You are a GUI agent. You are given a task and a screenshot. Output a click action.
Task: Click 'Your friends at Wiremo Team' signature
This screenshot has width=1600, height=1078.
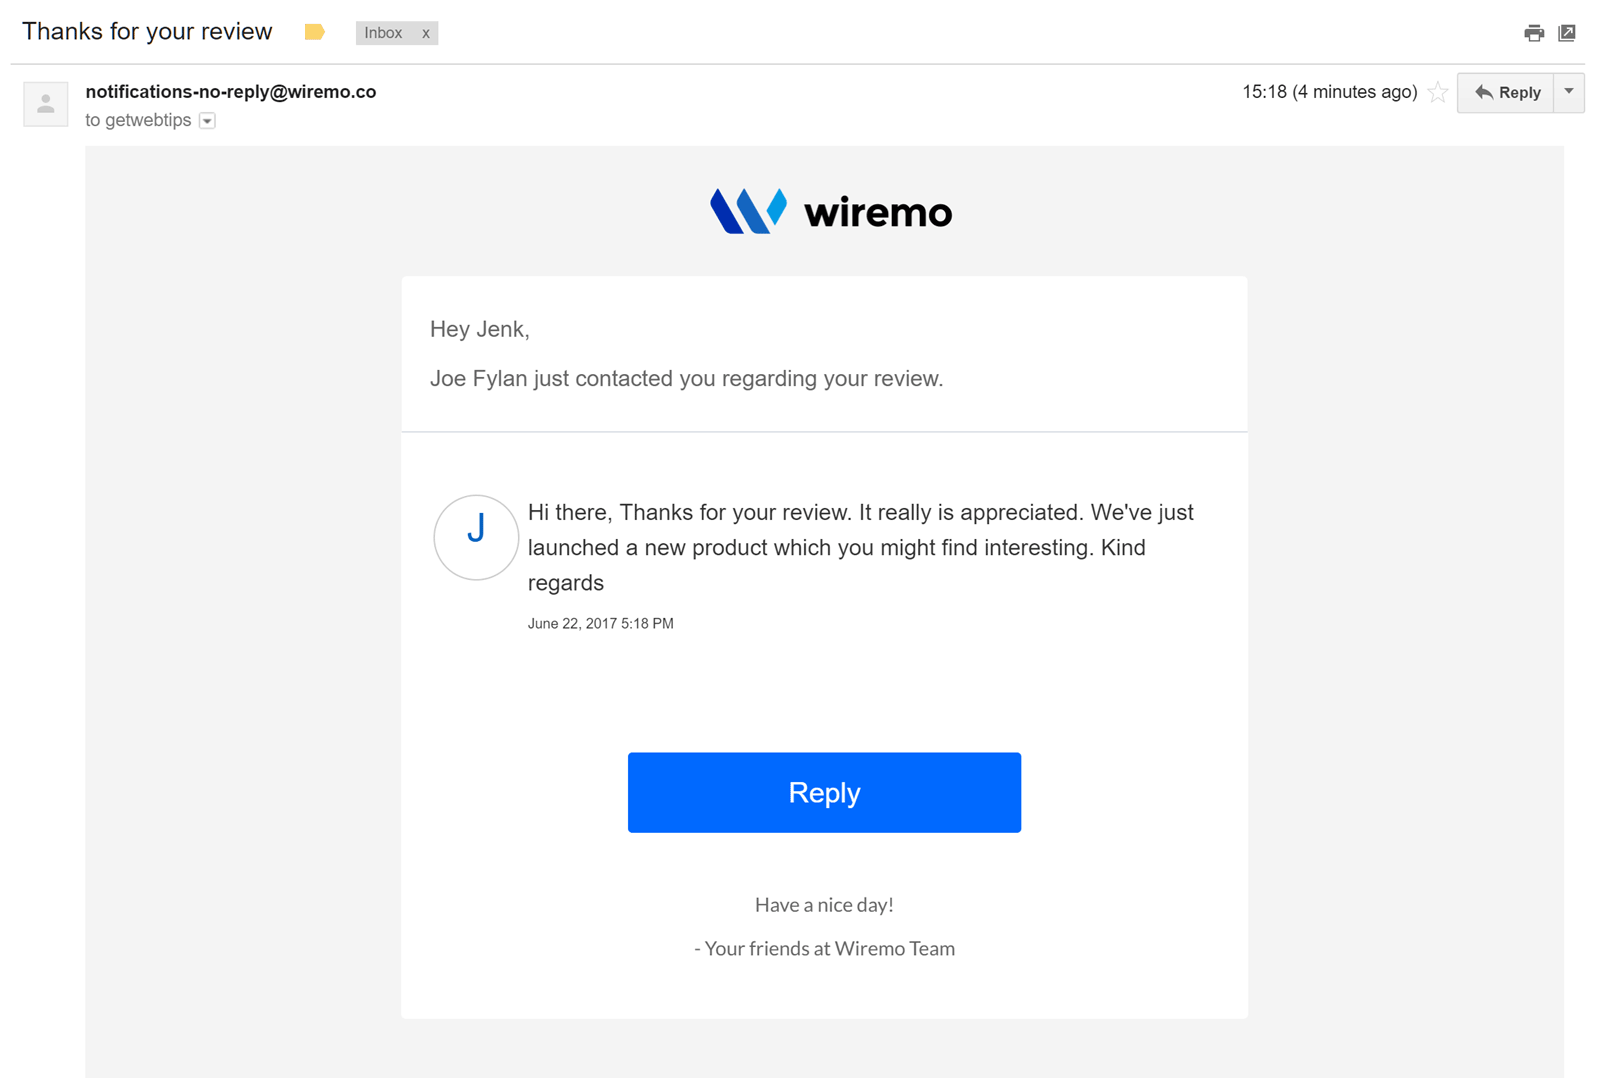click(x=824, y=948)
